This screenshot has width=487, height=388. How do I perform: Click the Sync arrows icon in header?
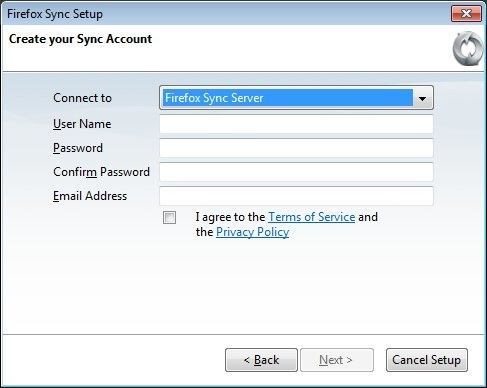pyautogui.click(x=468, y=48)
